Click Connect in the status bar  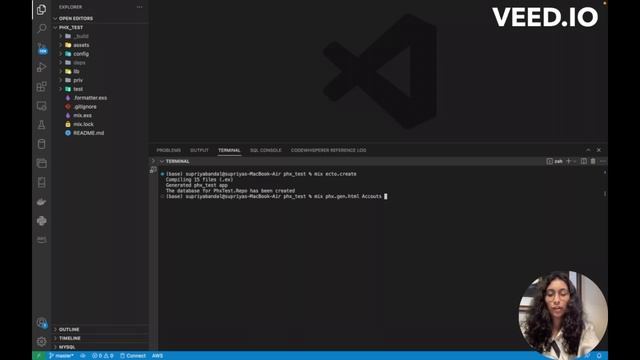[133, 356]
